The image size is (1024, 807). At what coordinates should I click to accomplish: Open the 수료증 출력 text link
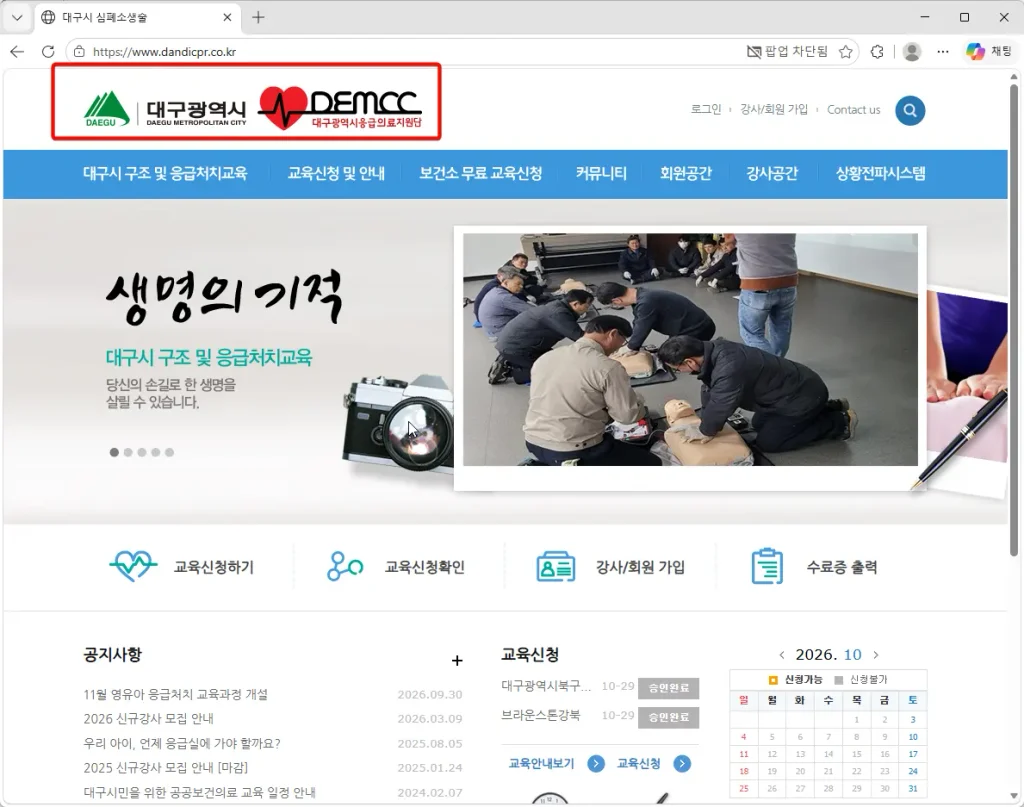tap(842, 567)
